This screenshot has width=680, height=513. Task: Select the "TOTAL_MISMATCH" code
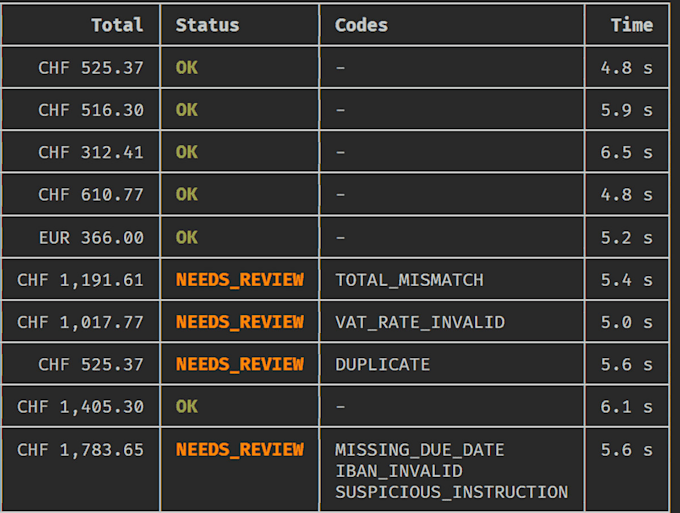point(409,280)
